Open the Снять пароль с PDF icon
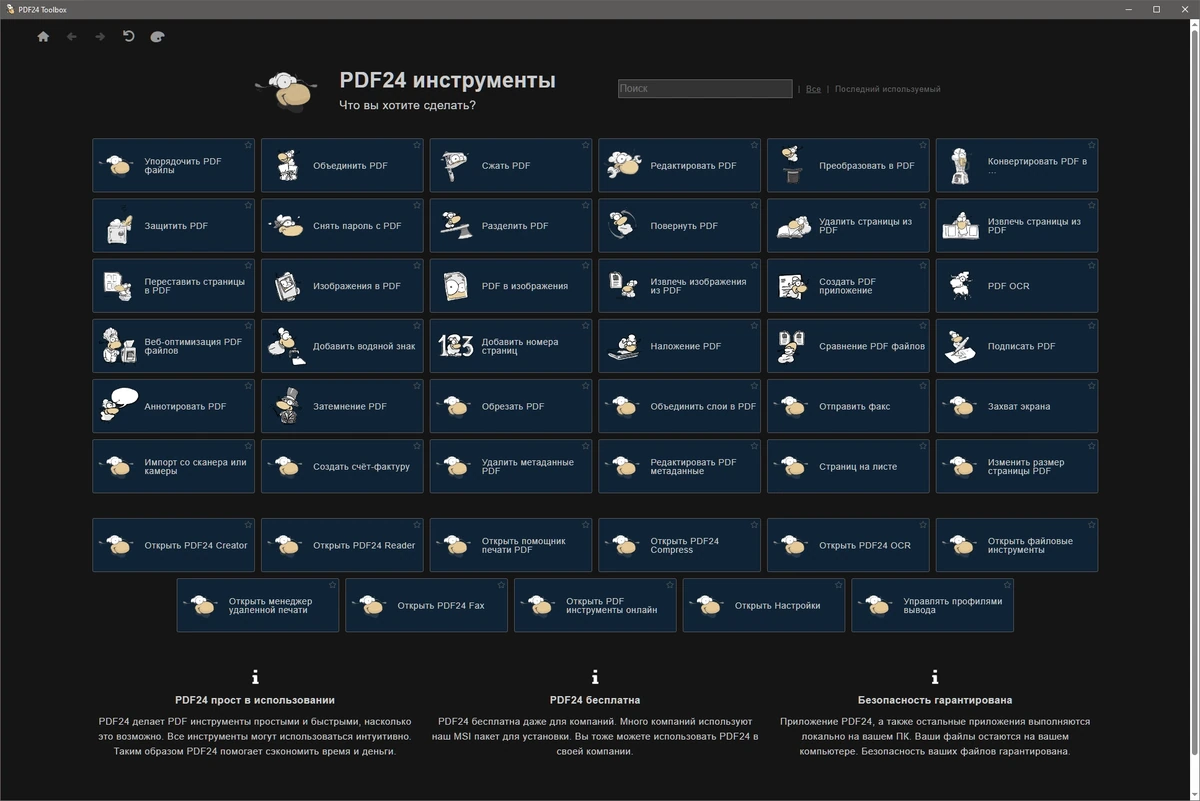1200x801 pixels. click(x=287, y=226)
